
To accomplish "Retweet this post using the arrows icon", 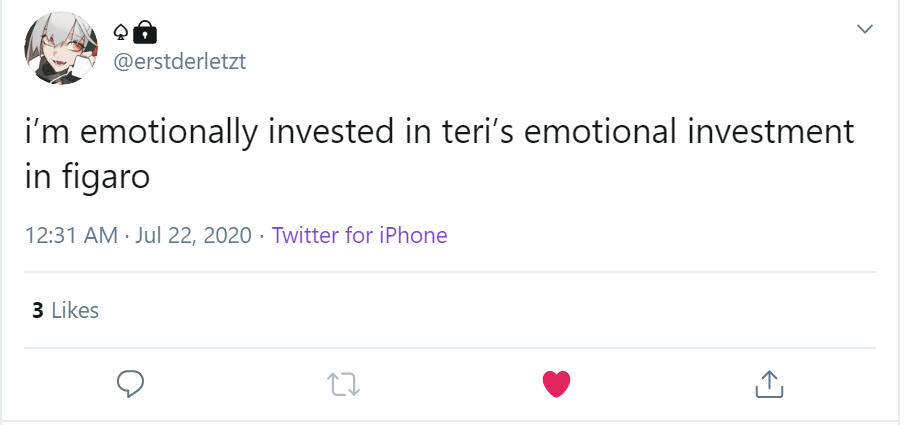I will [x=343, y=382].
